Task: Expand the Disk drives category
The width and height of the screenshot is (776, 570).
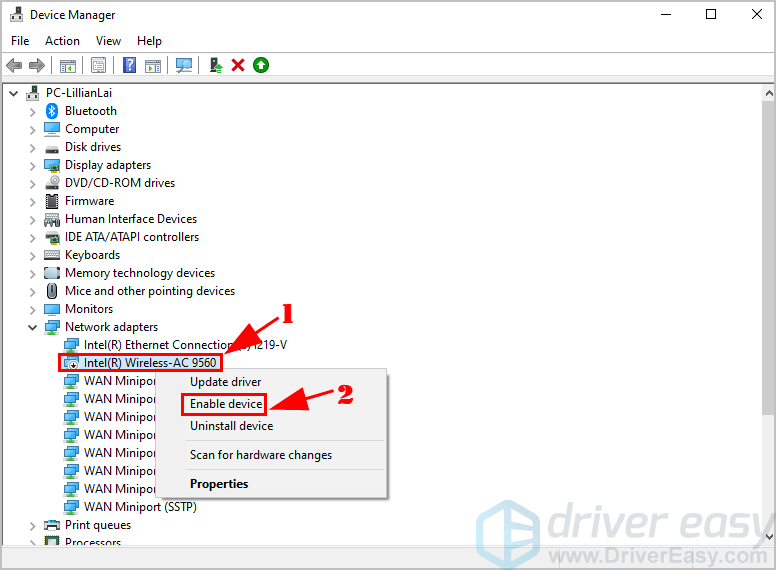Action: click(33, 148)
